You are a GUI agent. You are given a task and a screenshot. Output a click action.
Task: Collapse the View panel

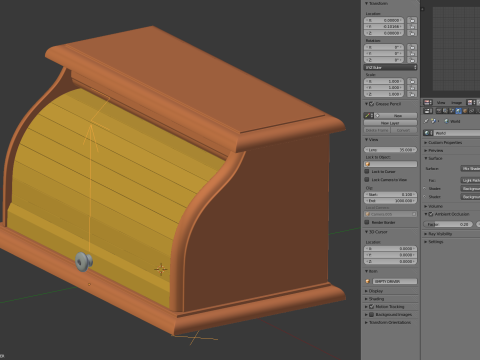coord(366,139)
